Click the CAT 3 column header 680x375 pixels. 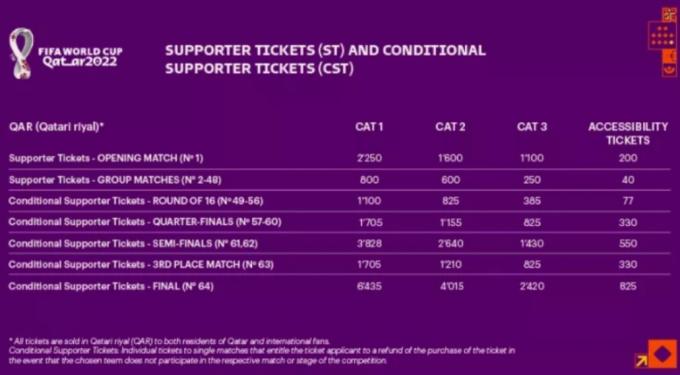532,127
